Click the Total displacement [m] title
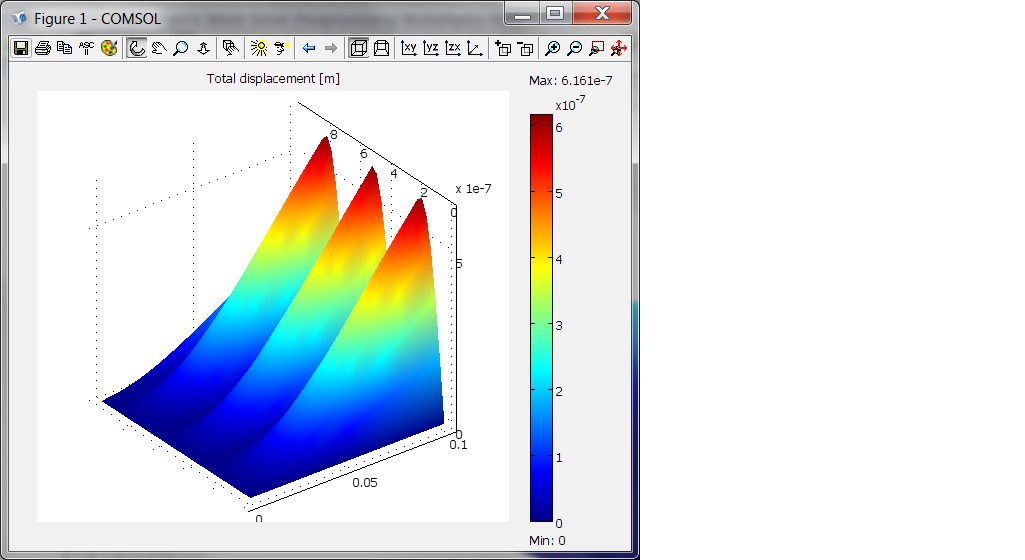 coord(273,78)
